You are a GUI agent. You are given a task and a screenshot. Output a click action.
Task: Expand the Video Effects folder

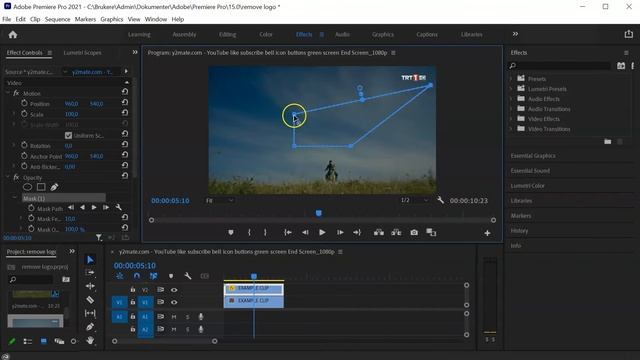[511, 119]
